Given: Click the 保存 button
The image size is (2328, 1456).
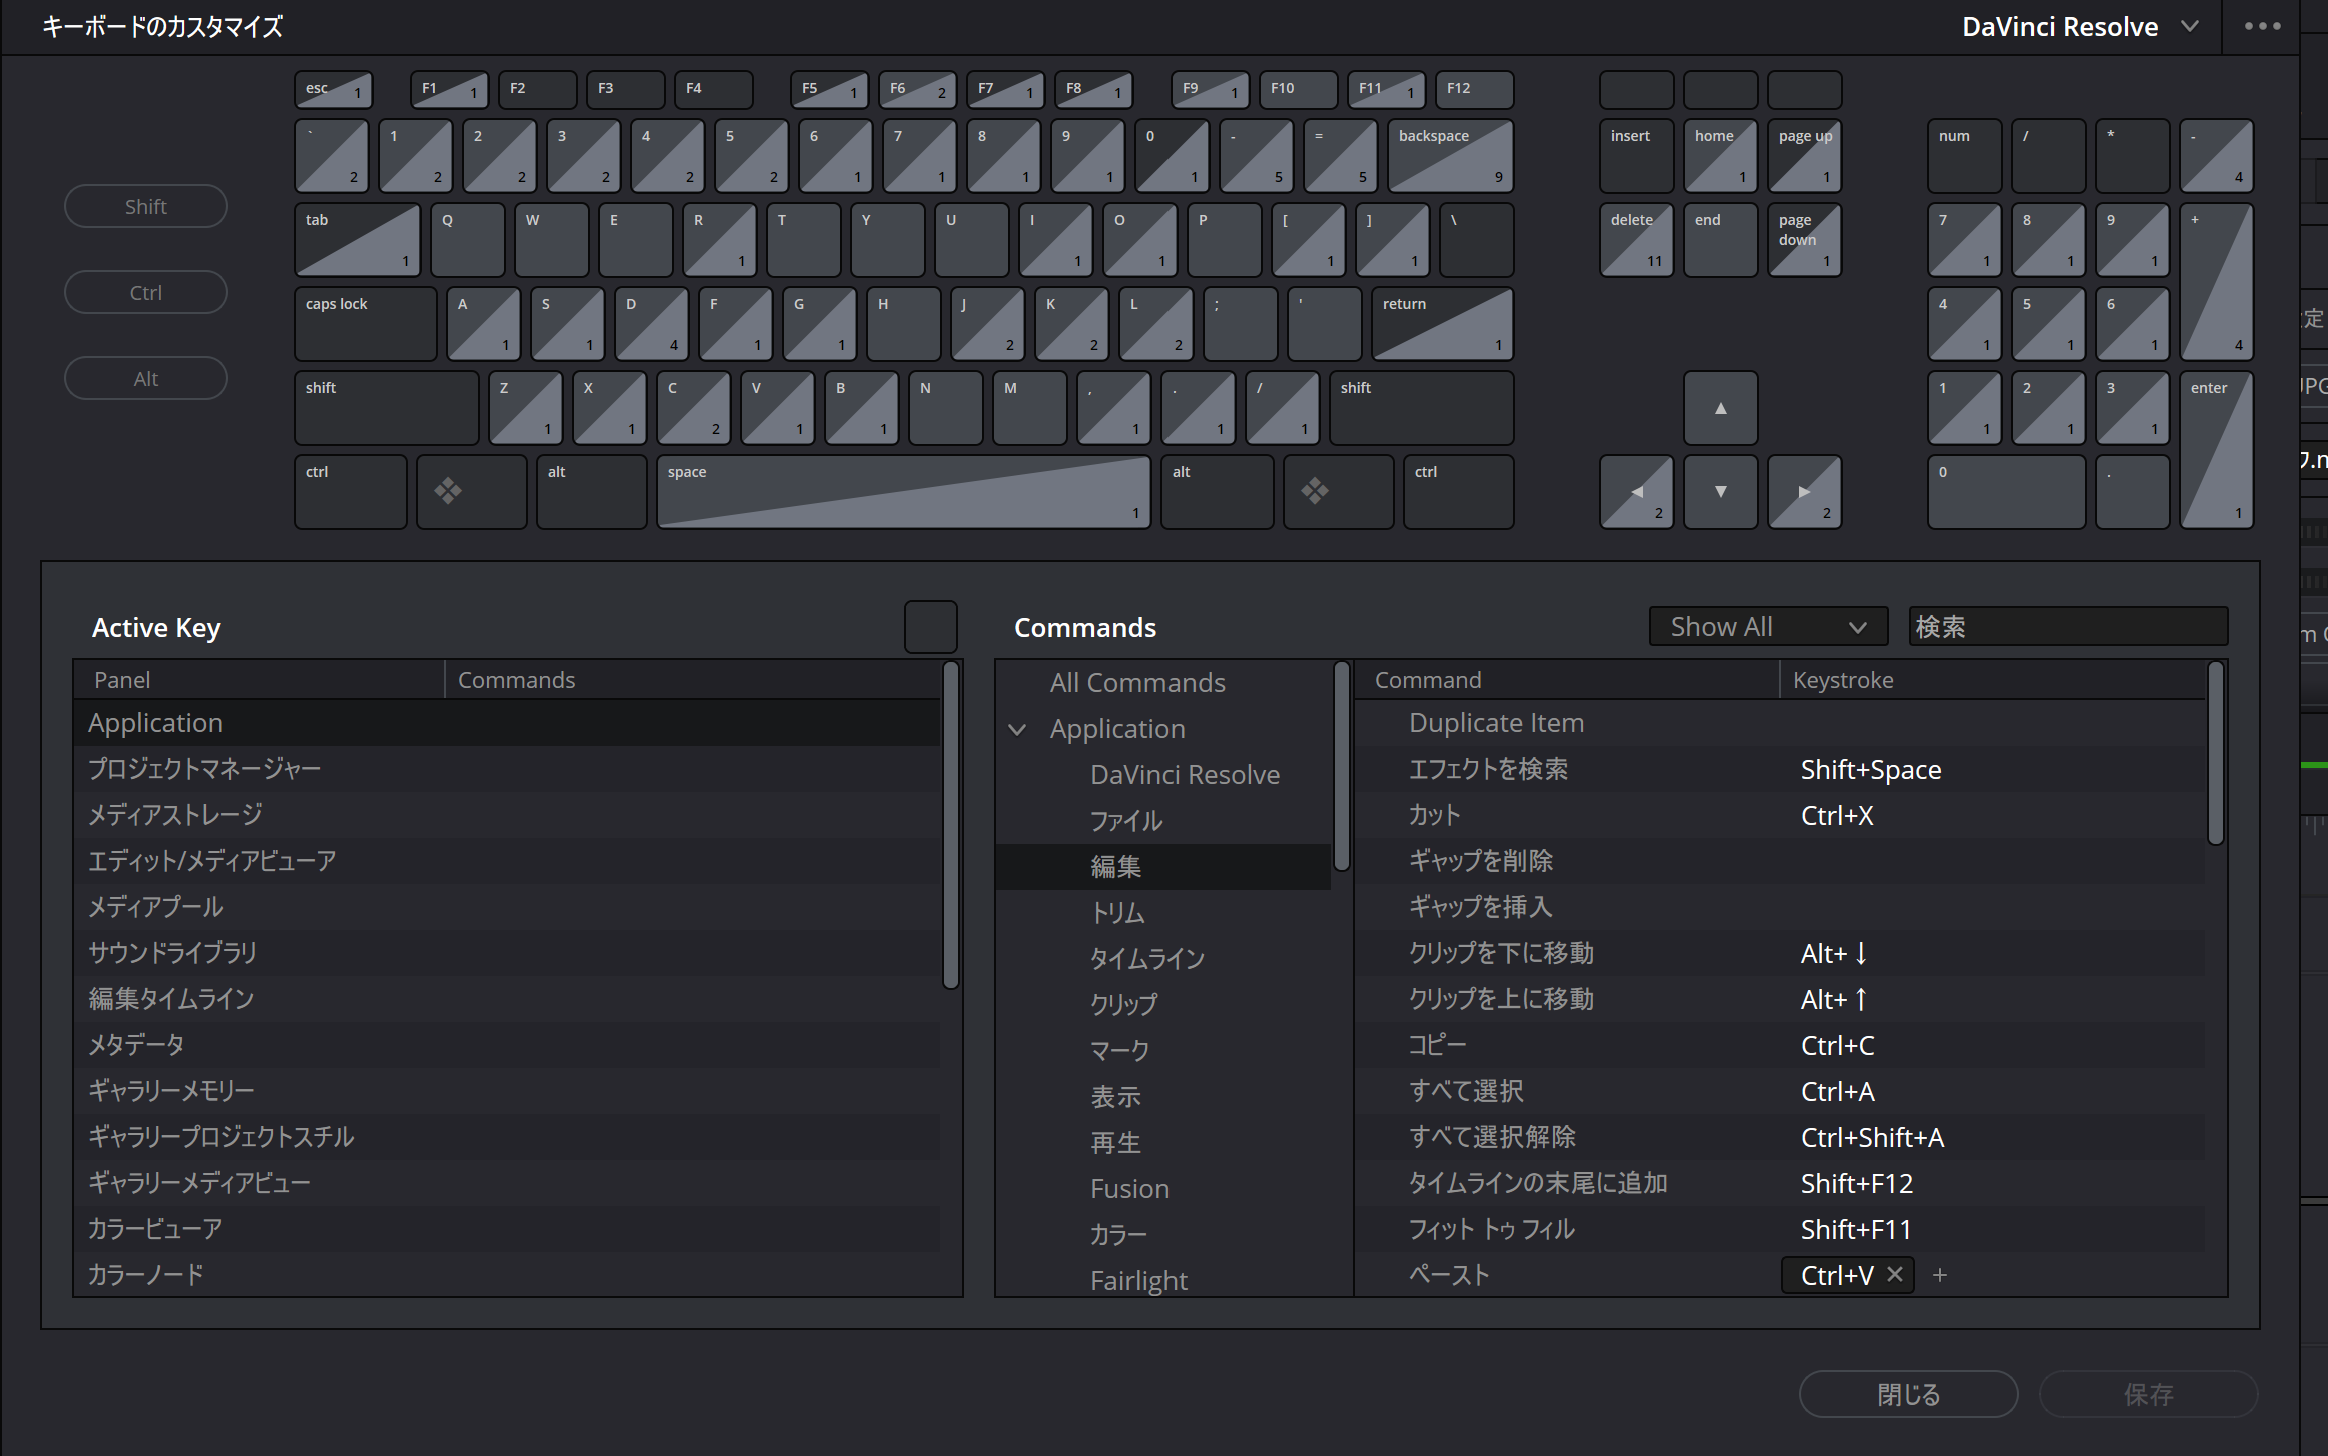Looking at the screenshot, I should pos(2148,1394).
